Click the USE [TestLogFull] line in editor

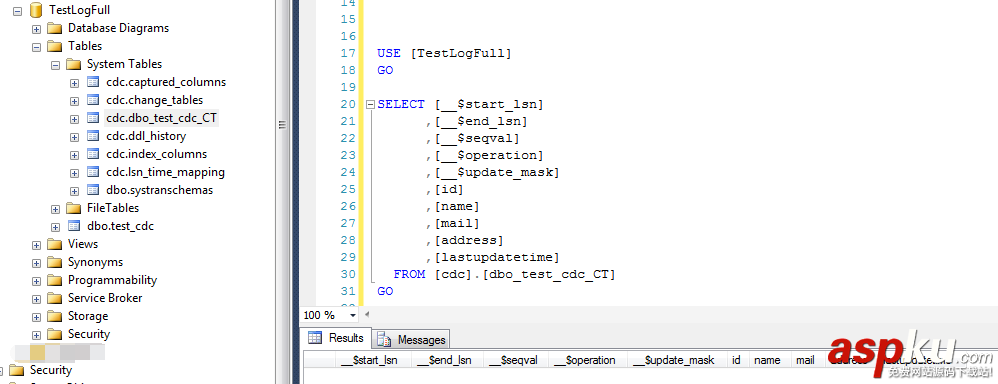click(x=444, y=53)
